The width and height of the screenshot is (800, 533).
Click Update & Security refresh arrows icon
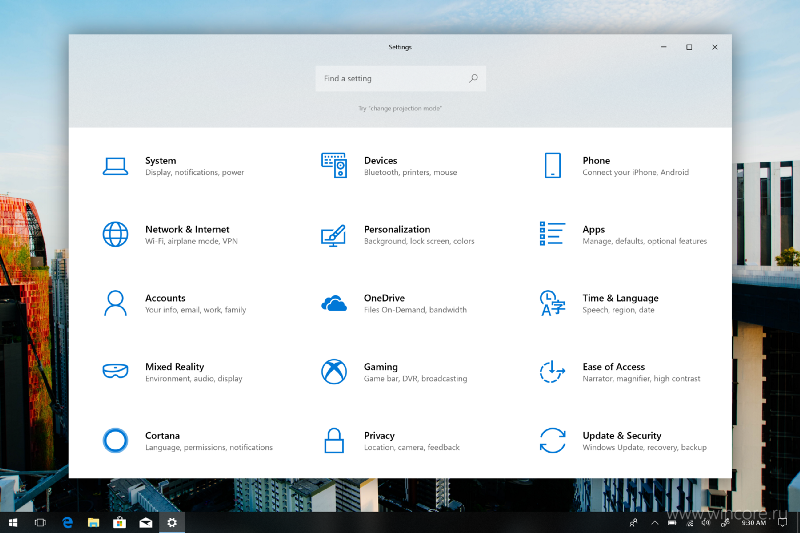552,440
